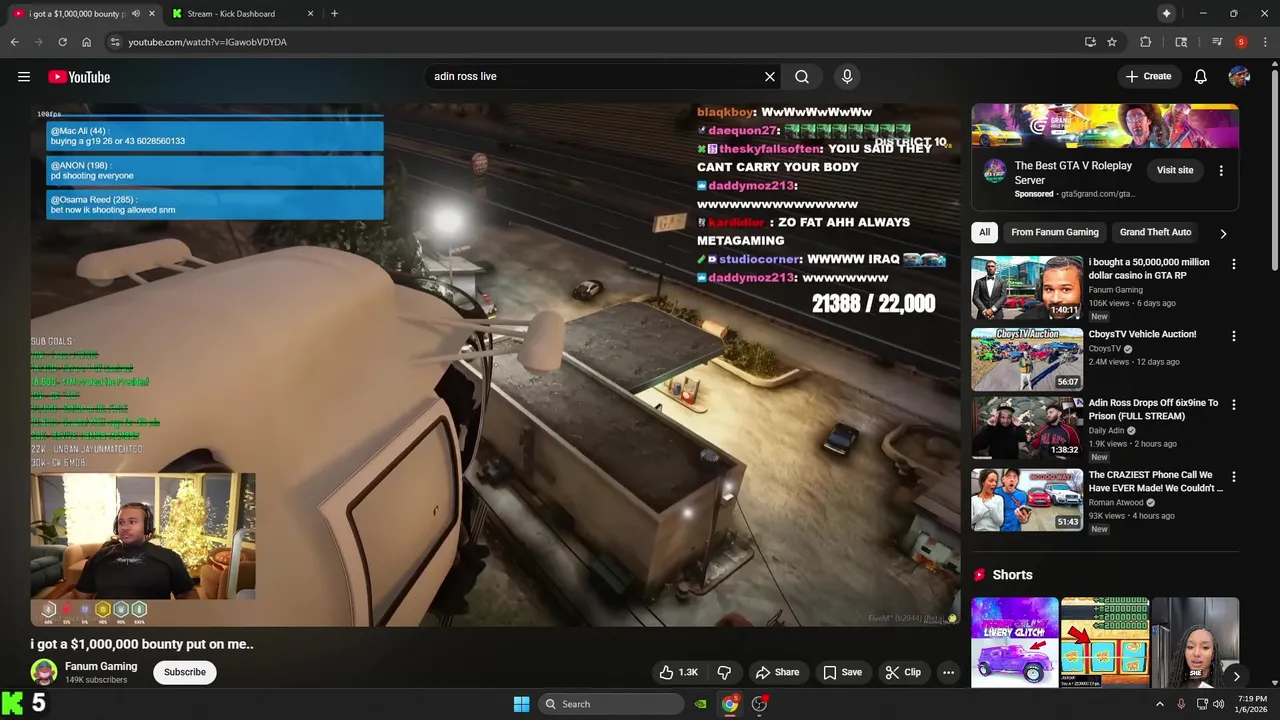Reload the page
Viewport: 1280px width, 720px height.
click(62, 42)
